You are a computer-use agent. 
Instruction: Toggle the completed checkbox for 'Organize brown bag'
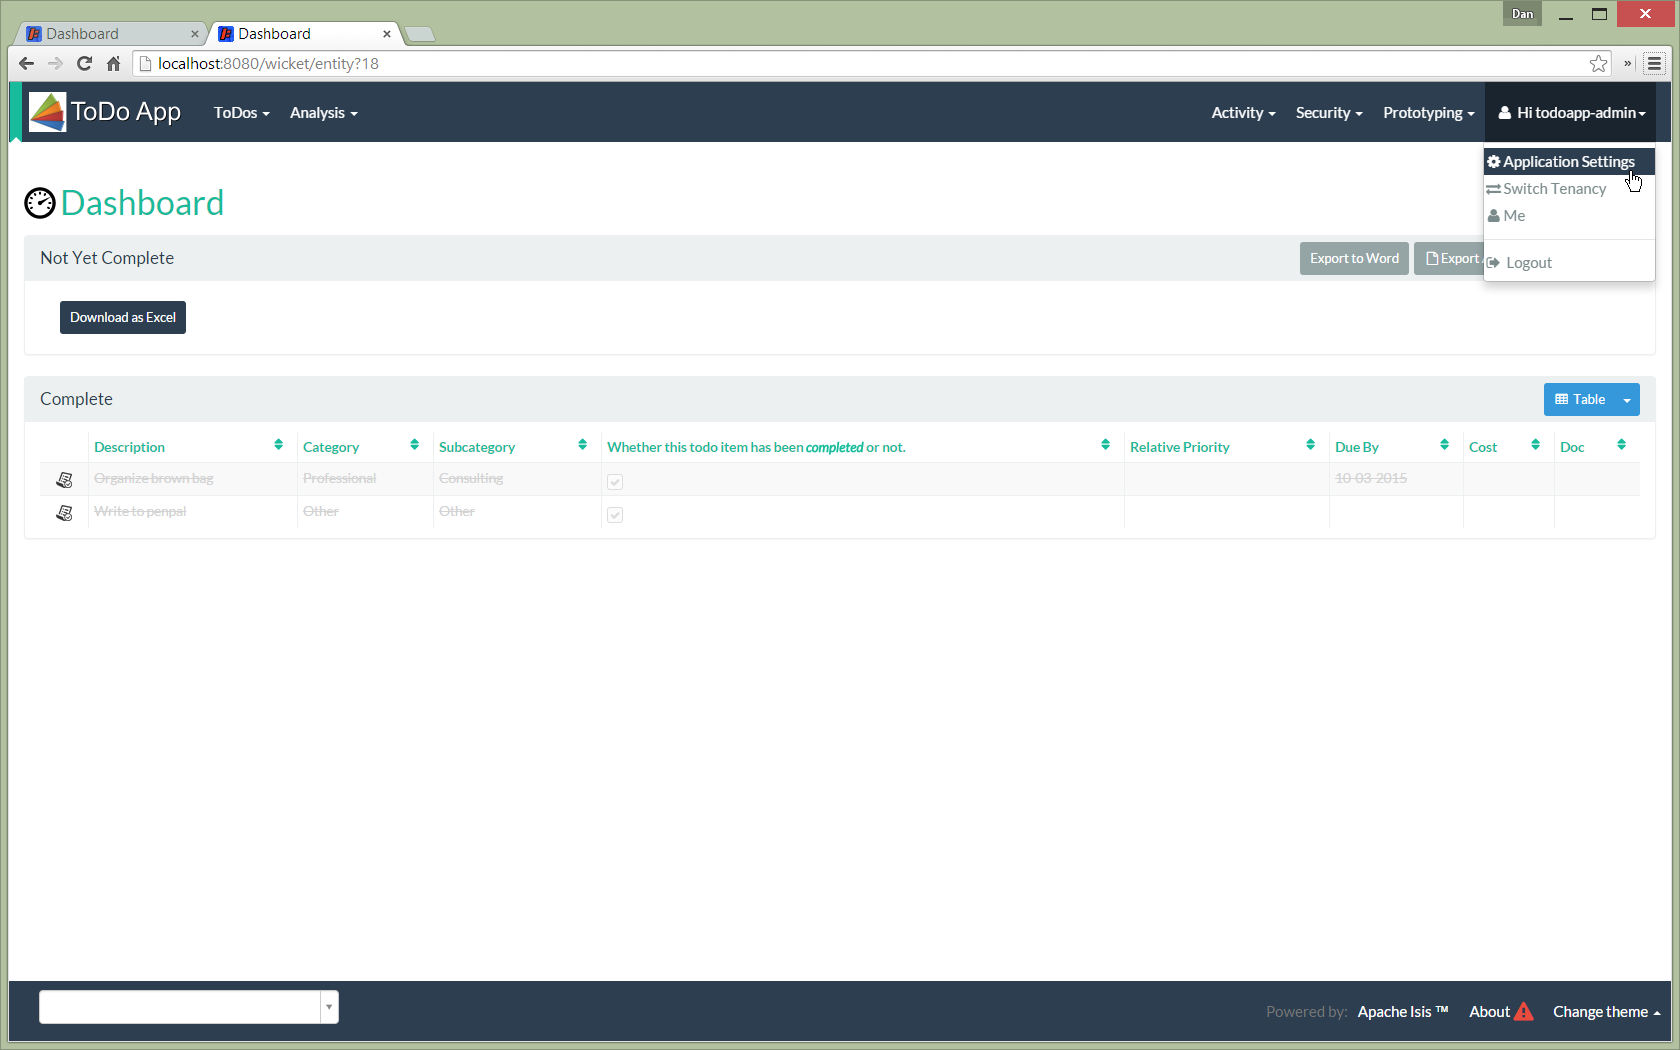(615, 481)
